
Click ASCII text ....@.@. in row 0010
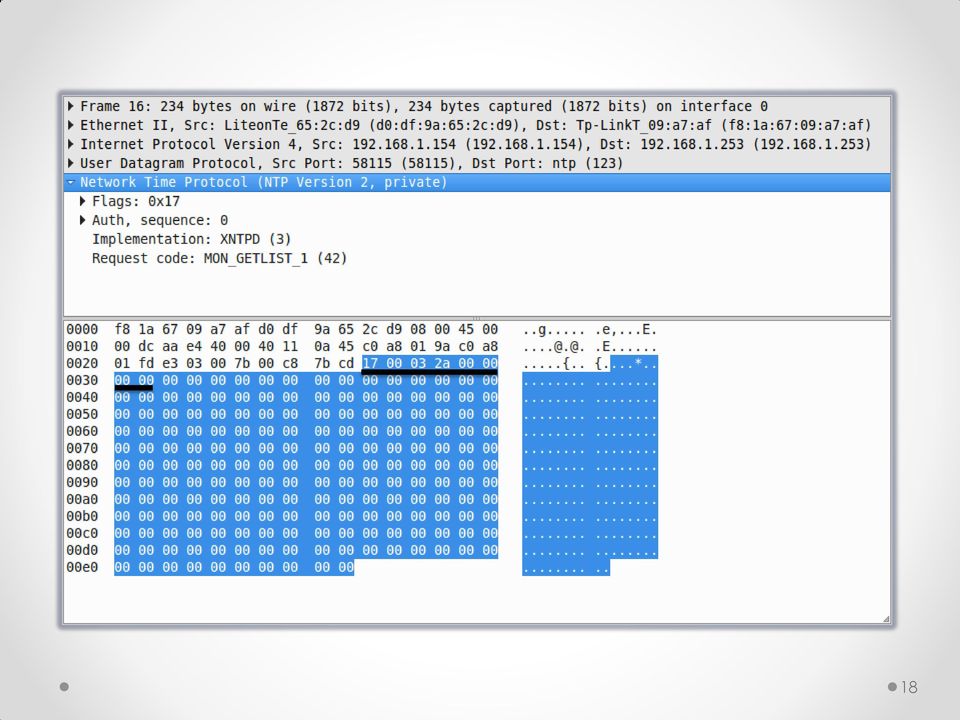click(x=554, y=347)
